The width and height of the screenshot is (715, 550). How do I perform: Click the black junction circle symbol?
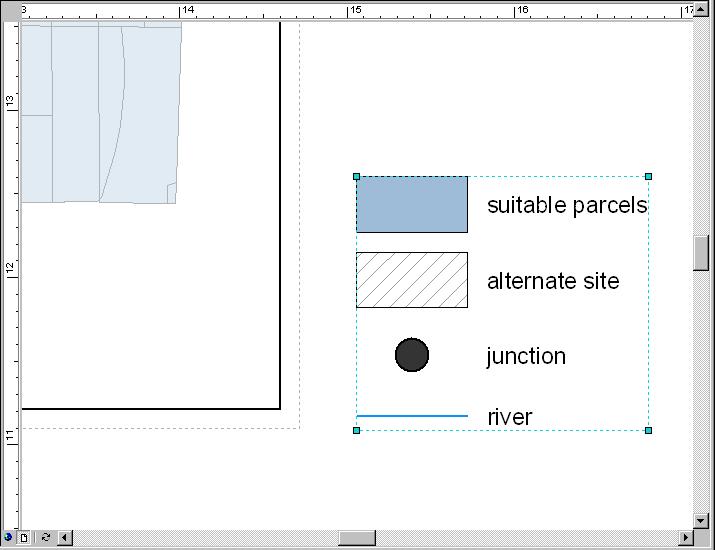coord(412,355)
